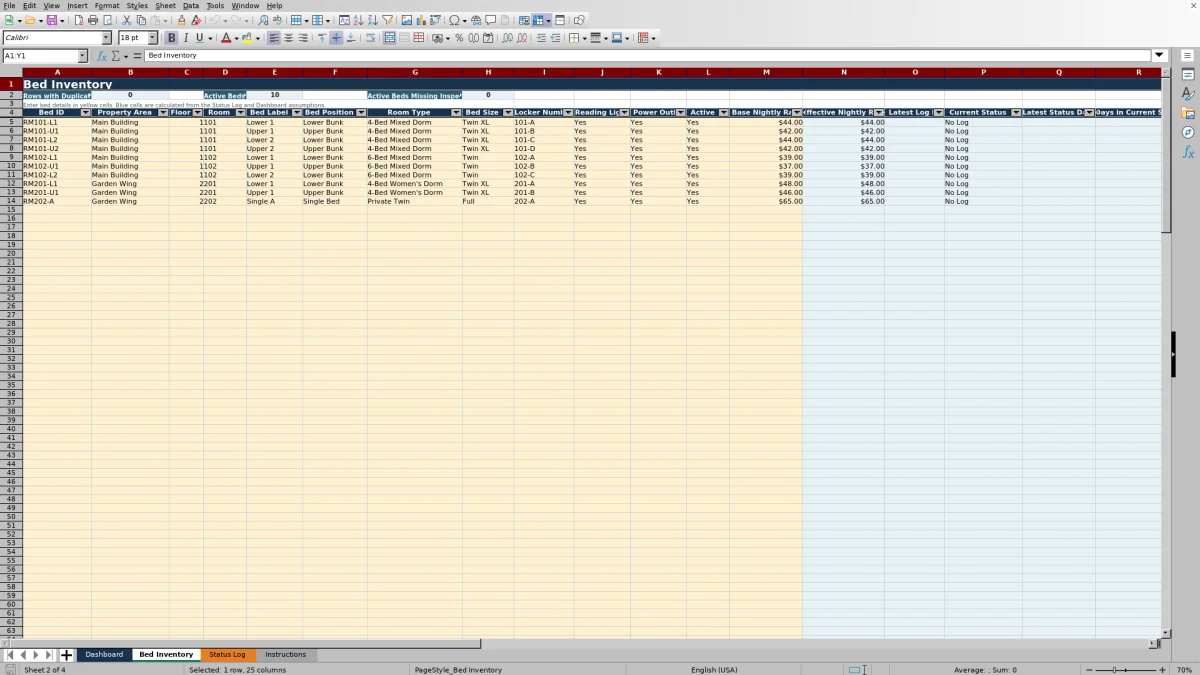Toggle Wrap Text button

pyautogui.click(x=370, y=38)
